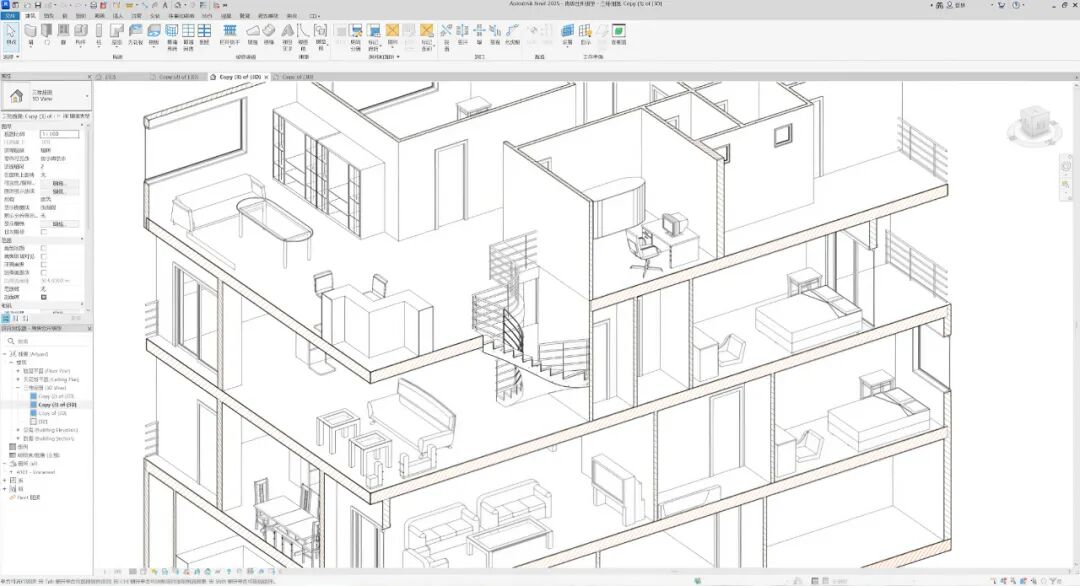
Task: Select the Ceiling tool
Action: (136, 34)
